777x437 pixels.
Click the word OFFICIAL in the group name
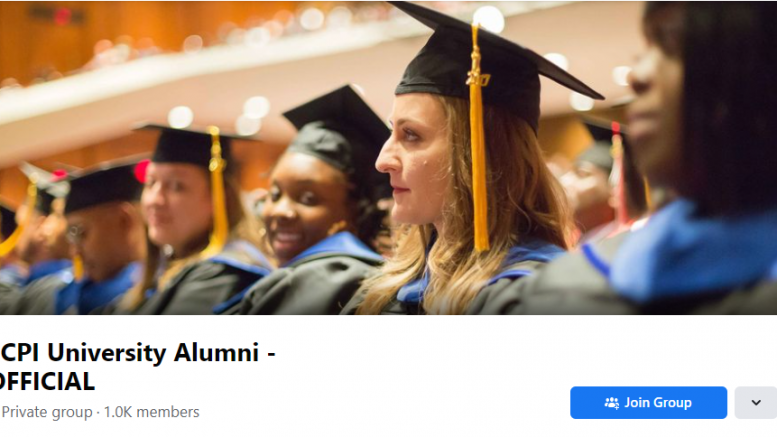point(47,382)
